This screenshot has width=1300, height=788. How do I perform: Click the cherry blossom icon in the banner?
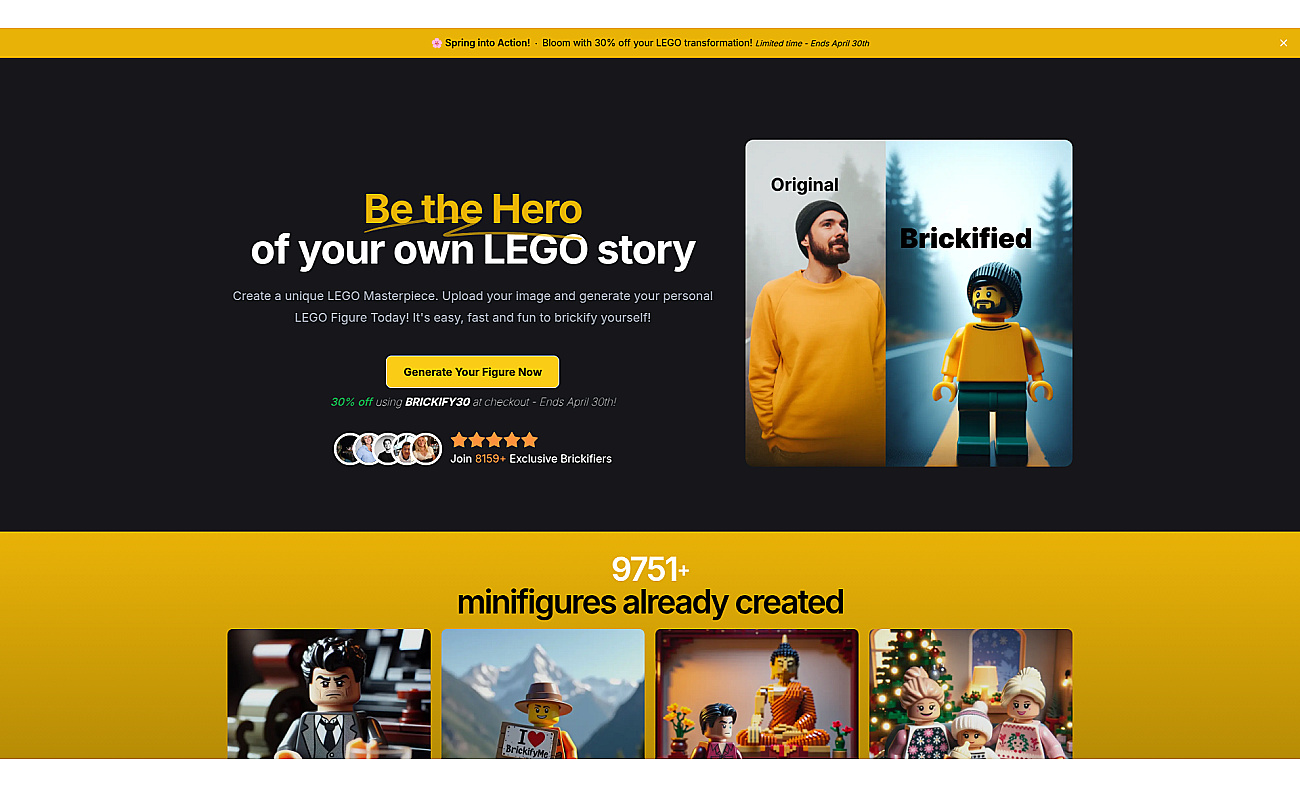point(437,43)
